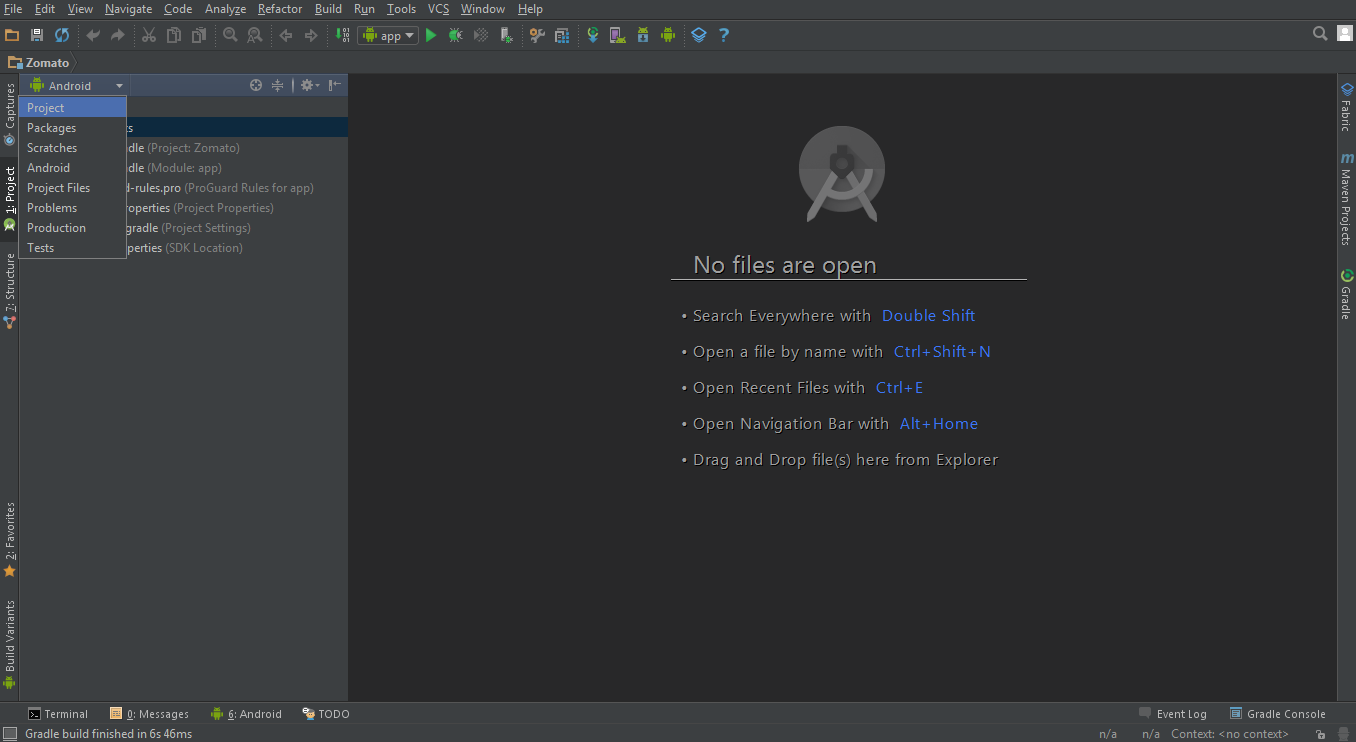This screenshot has height=742, width=1356.
Task: Open the Refactor menu
Action: (x=280, y=9)
